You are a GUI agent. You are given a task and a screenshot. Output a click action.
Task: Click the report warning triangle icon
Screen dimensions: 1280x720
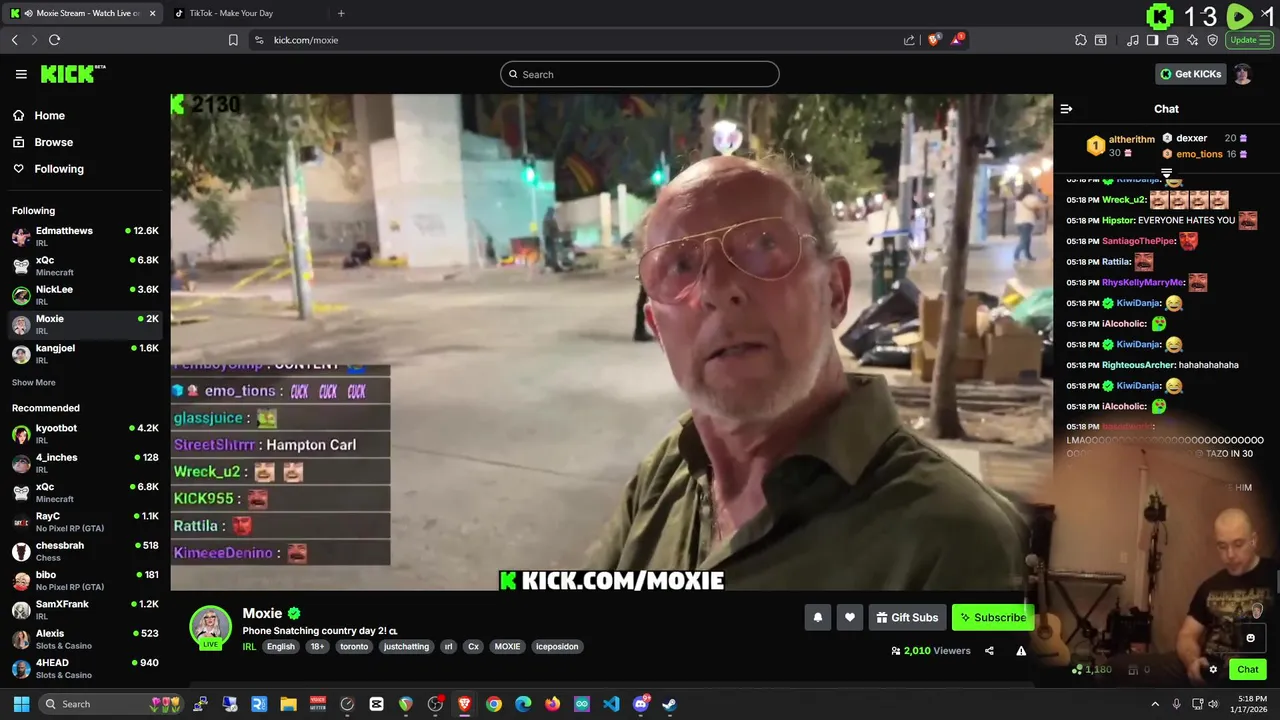1021,651
